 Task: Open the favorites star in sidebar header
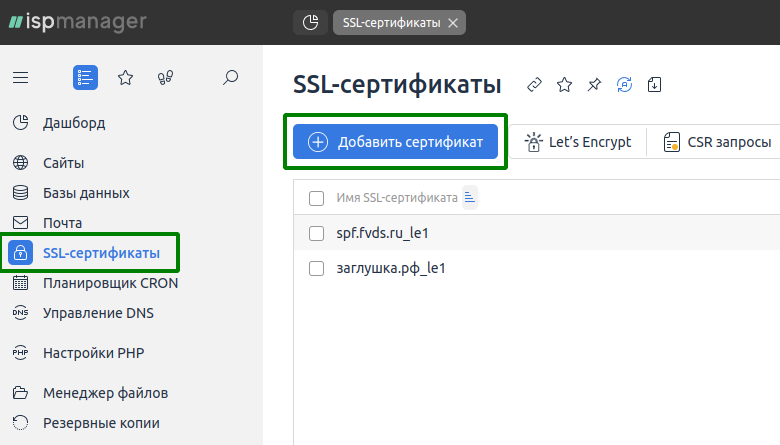click(x=125, y=77)
